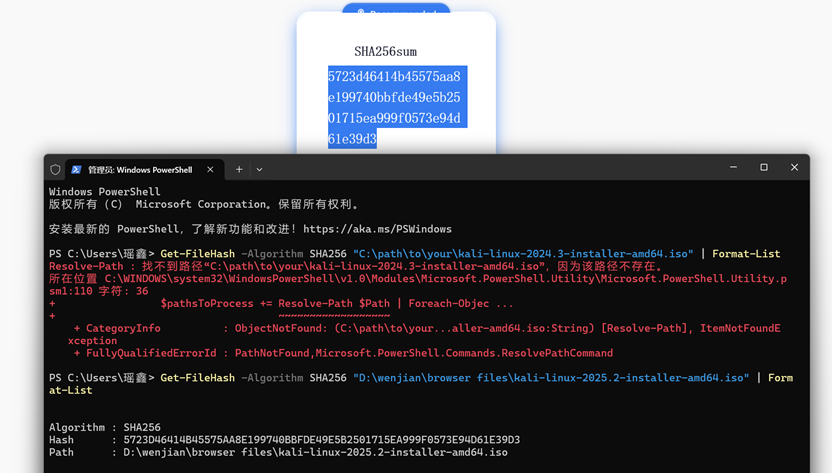The height and width of the screenshot is (473, 832).
Task: Click the shield icon in the PowerShell title bar
Action: click(55, 169)
